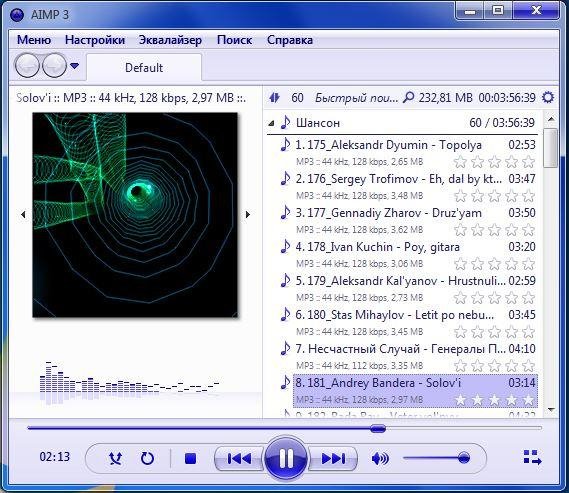
Task: Click the Шансон group note icon
Action: (x=286, y=123)
